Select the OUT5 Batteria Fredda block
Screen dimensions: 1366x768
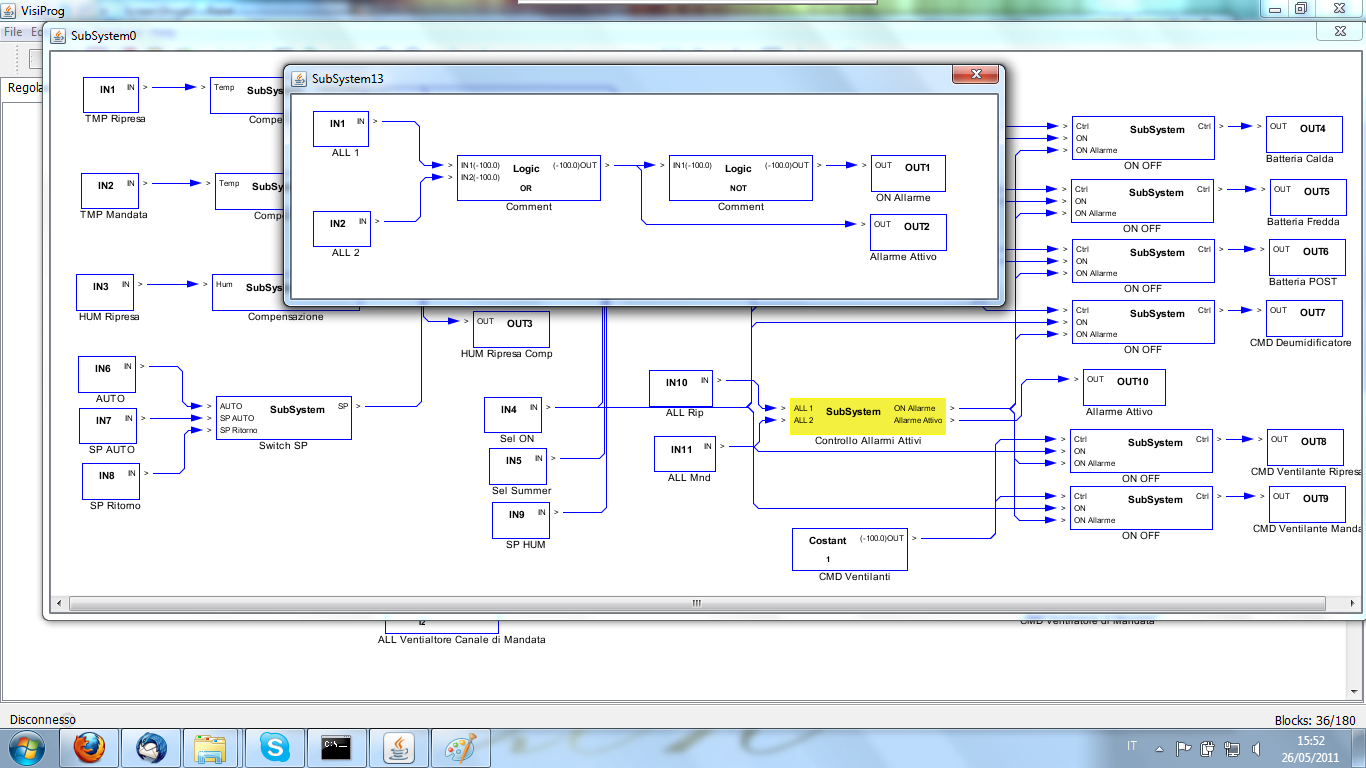coord(1307,197)
